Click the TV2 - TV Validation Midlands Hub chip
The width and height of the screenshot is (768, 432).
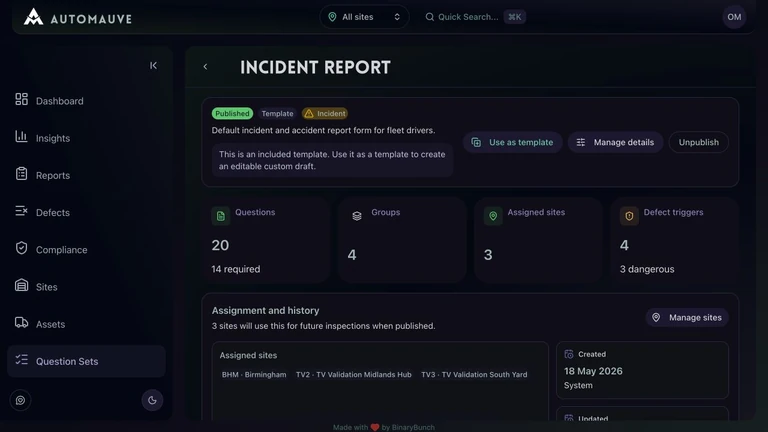point(354,375)
